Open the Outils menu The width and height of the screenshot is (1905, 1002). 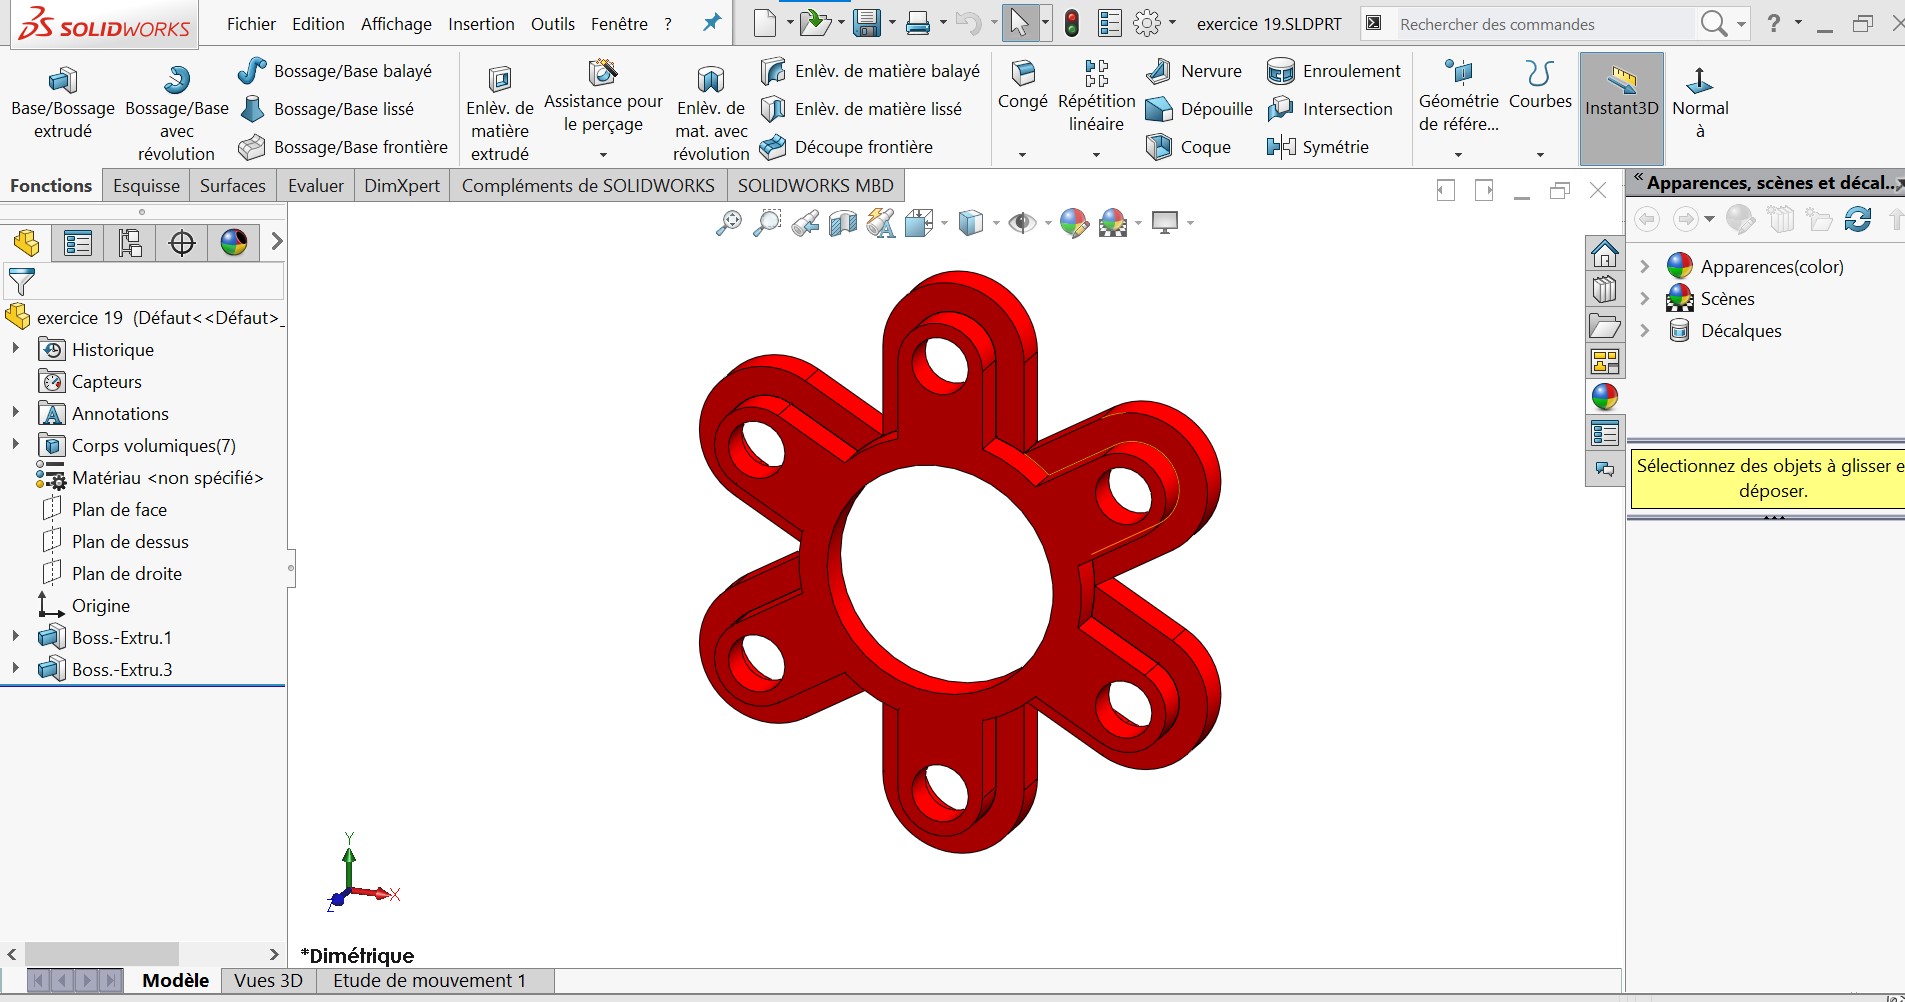click(553, 24)
